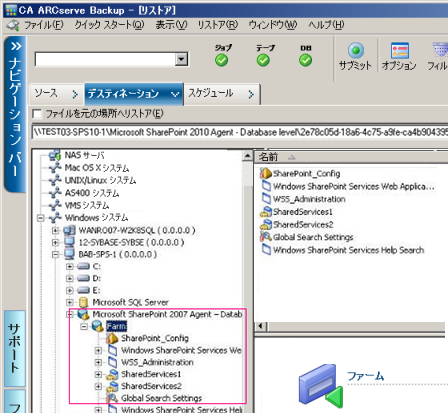Open the Options (オプション) toolbar icon

click(x=399, y=50)
